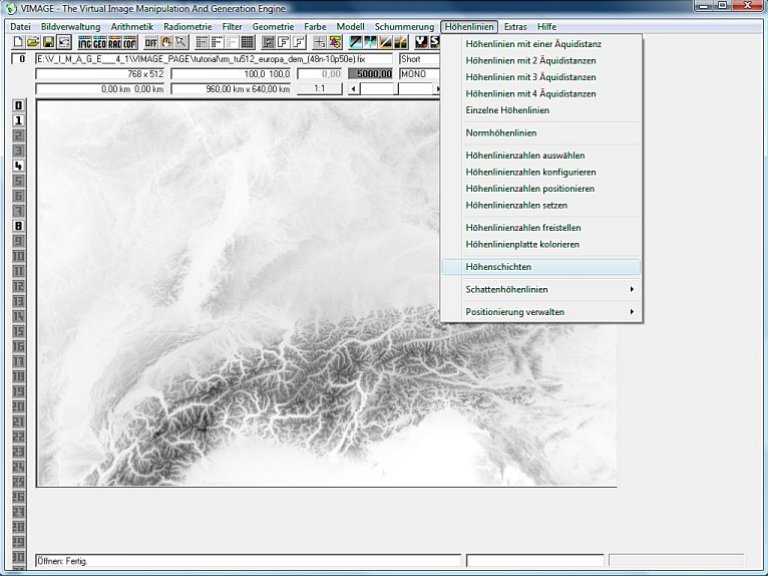
Task: Click the IMG toolbar button
Action: pyautogui.click(x=85, y=43)
